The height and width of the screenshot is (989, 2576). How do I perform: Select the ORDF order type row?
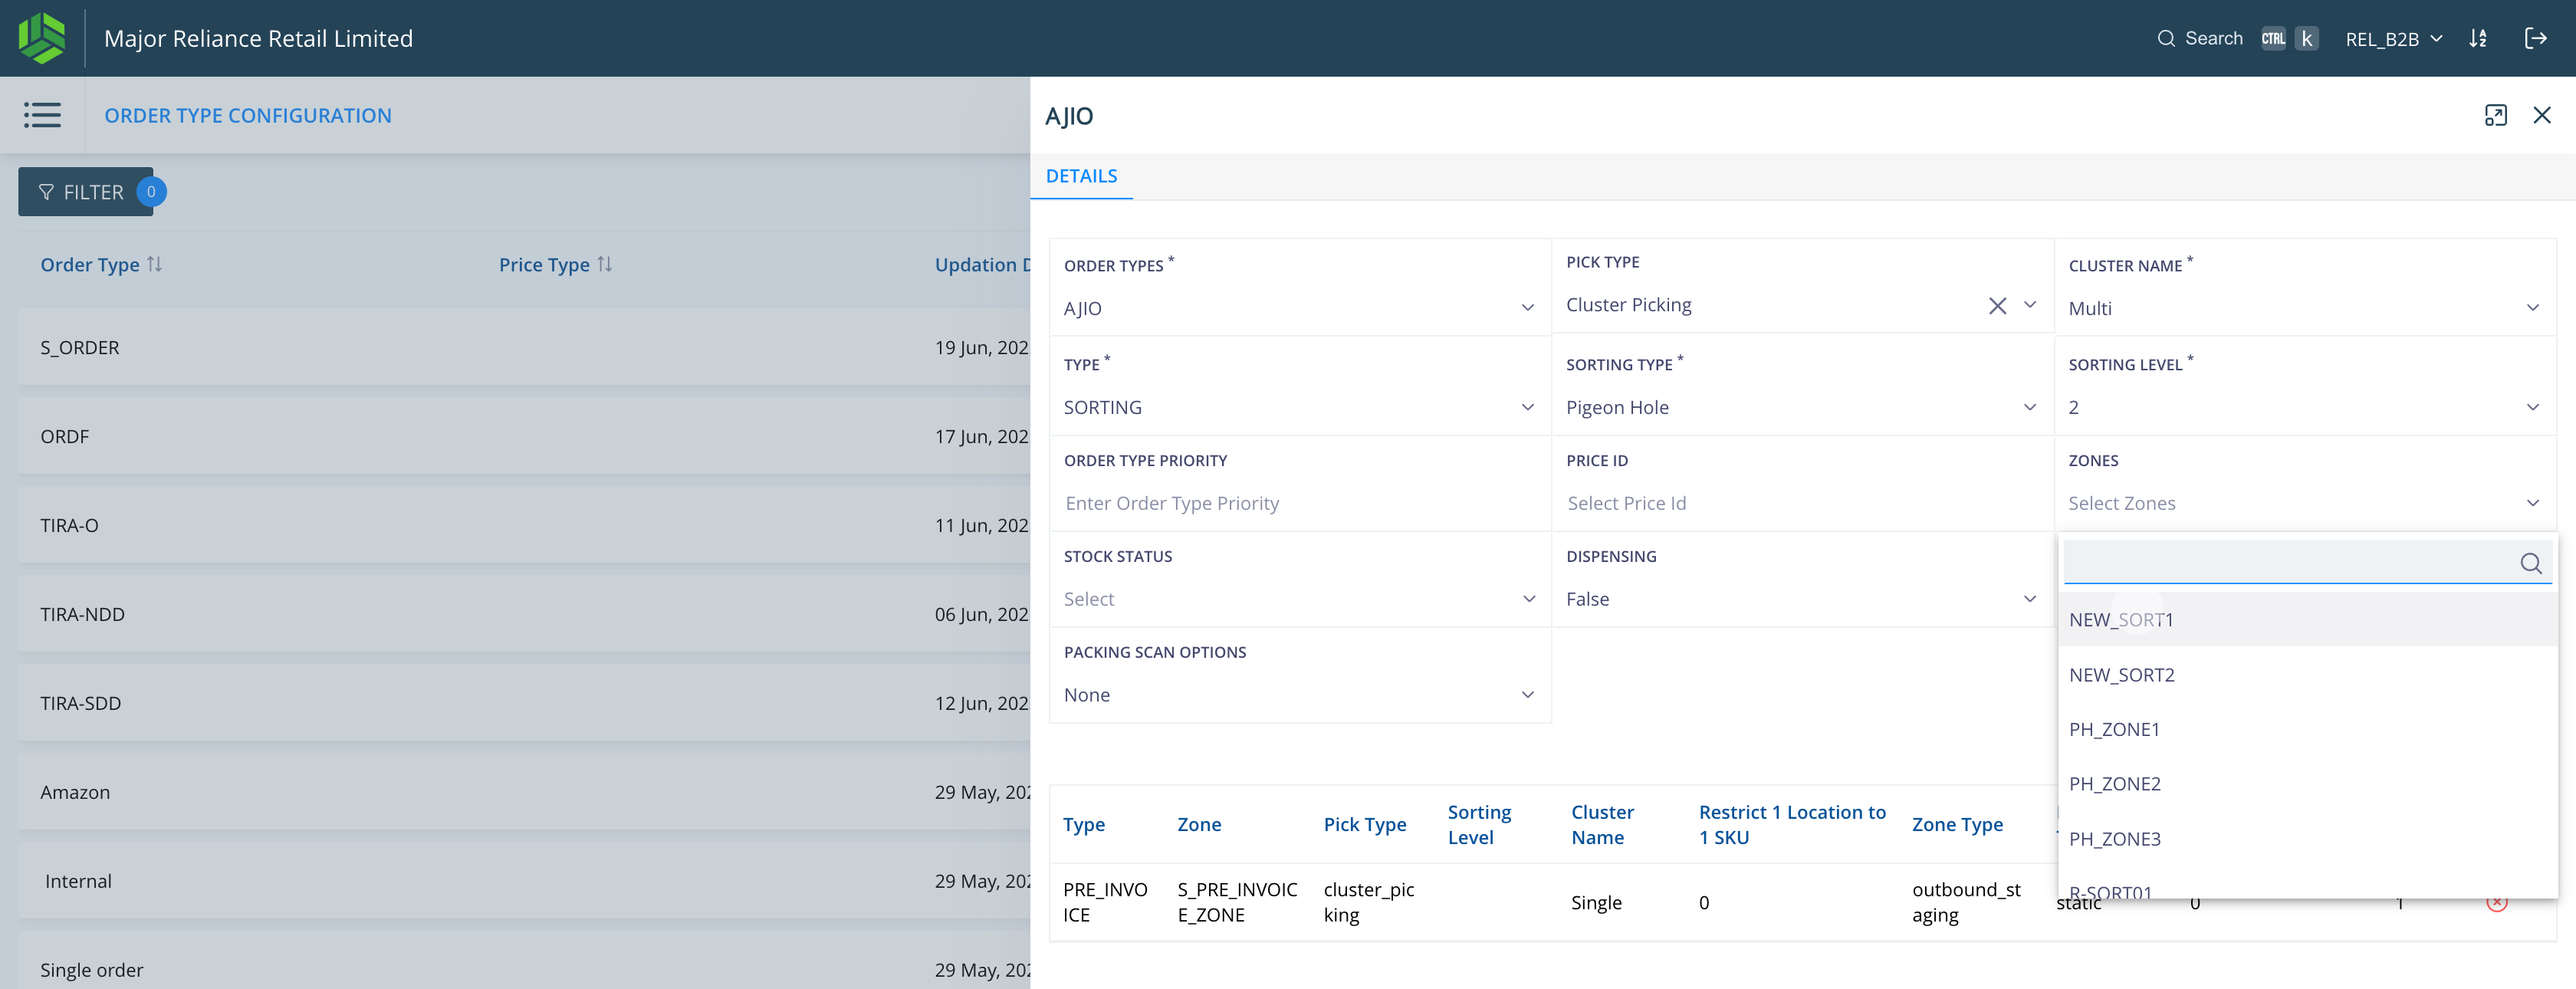pyautogui.click(x=525, y=437)
